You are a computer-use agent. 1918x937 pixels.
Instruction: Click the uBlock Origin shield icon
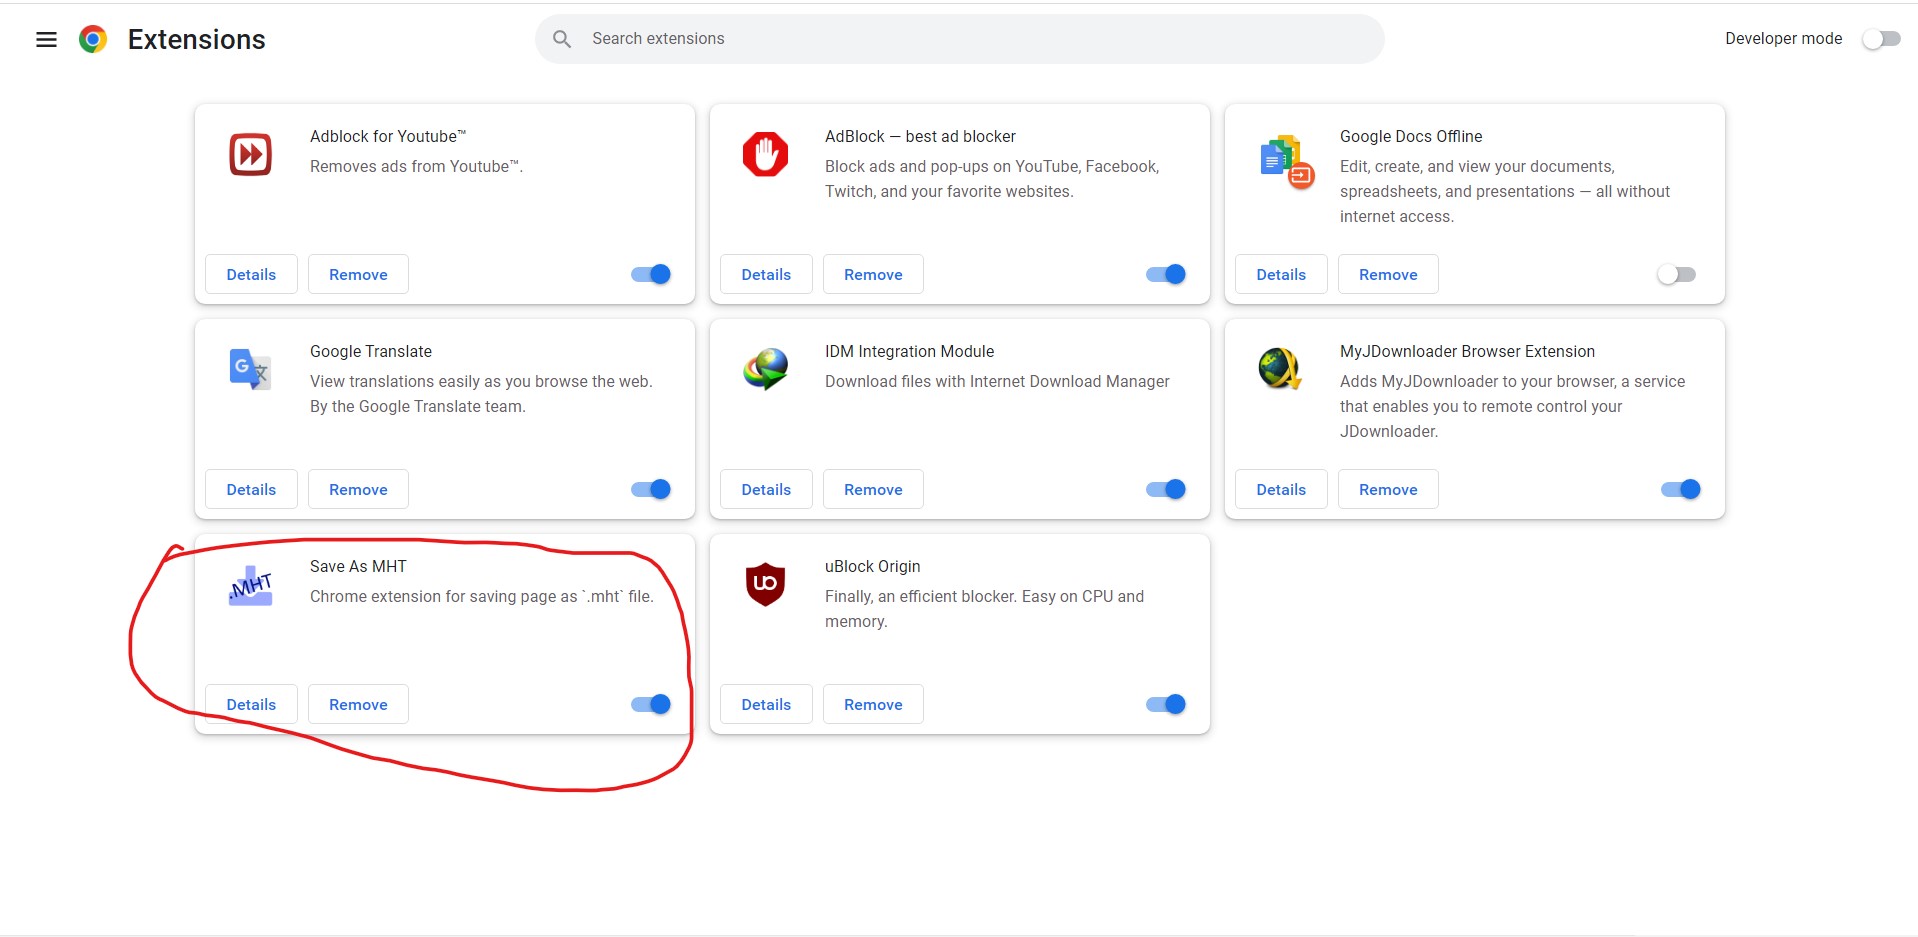(766, 584)
